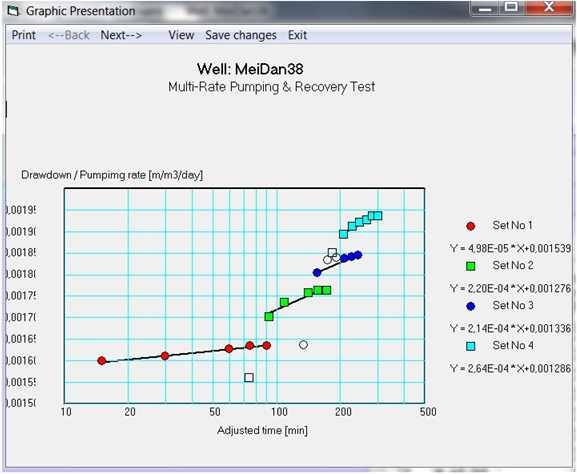The height and width of the screenshot is (474, 577).
Task: Select the green Set No 2 legend square
Action: pyautogui.click(x=470, y=266)
